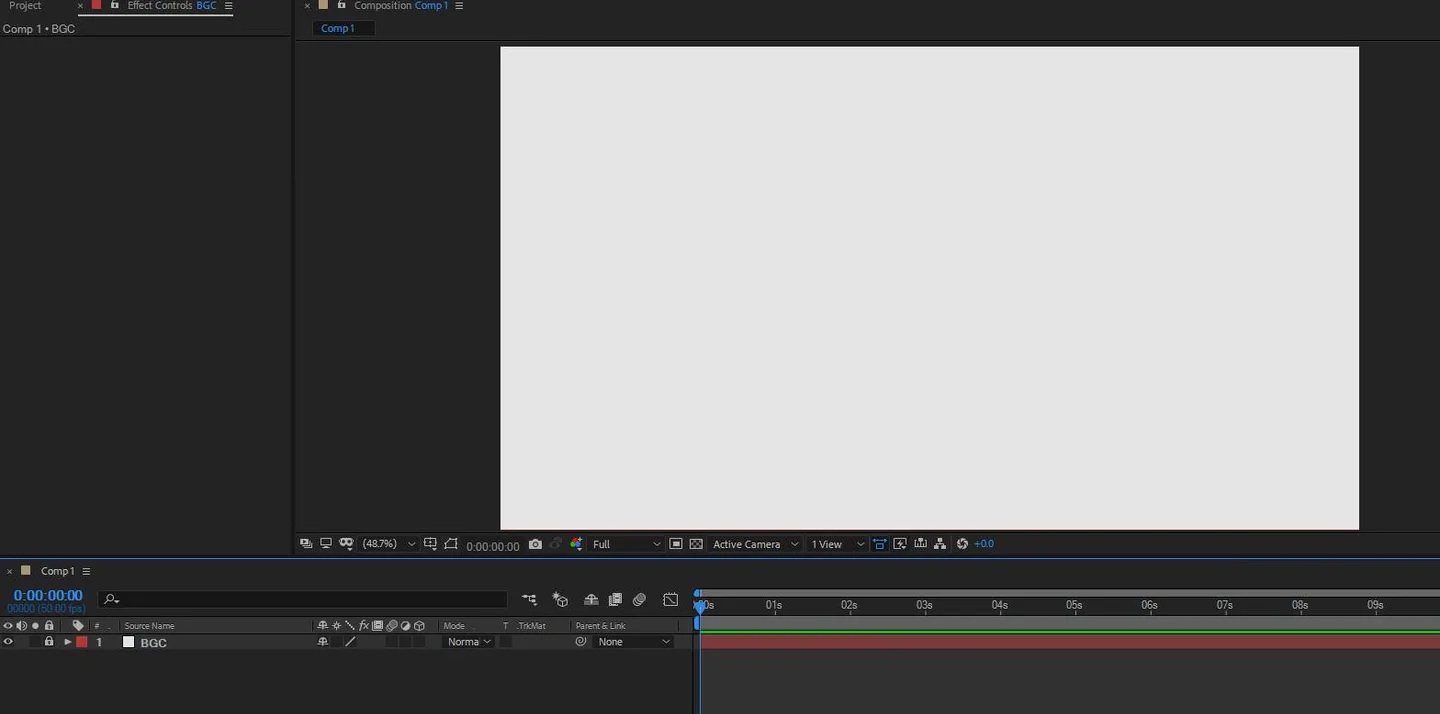
Task: Toggle the Shy switch on BGC layer
Action: coord(323,642)
